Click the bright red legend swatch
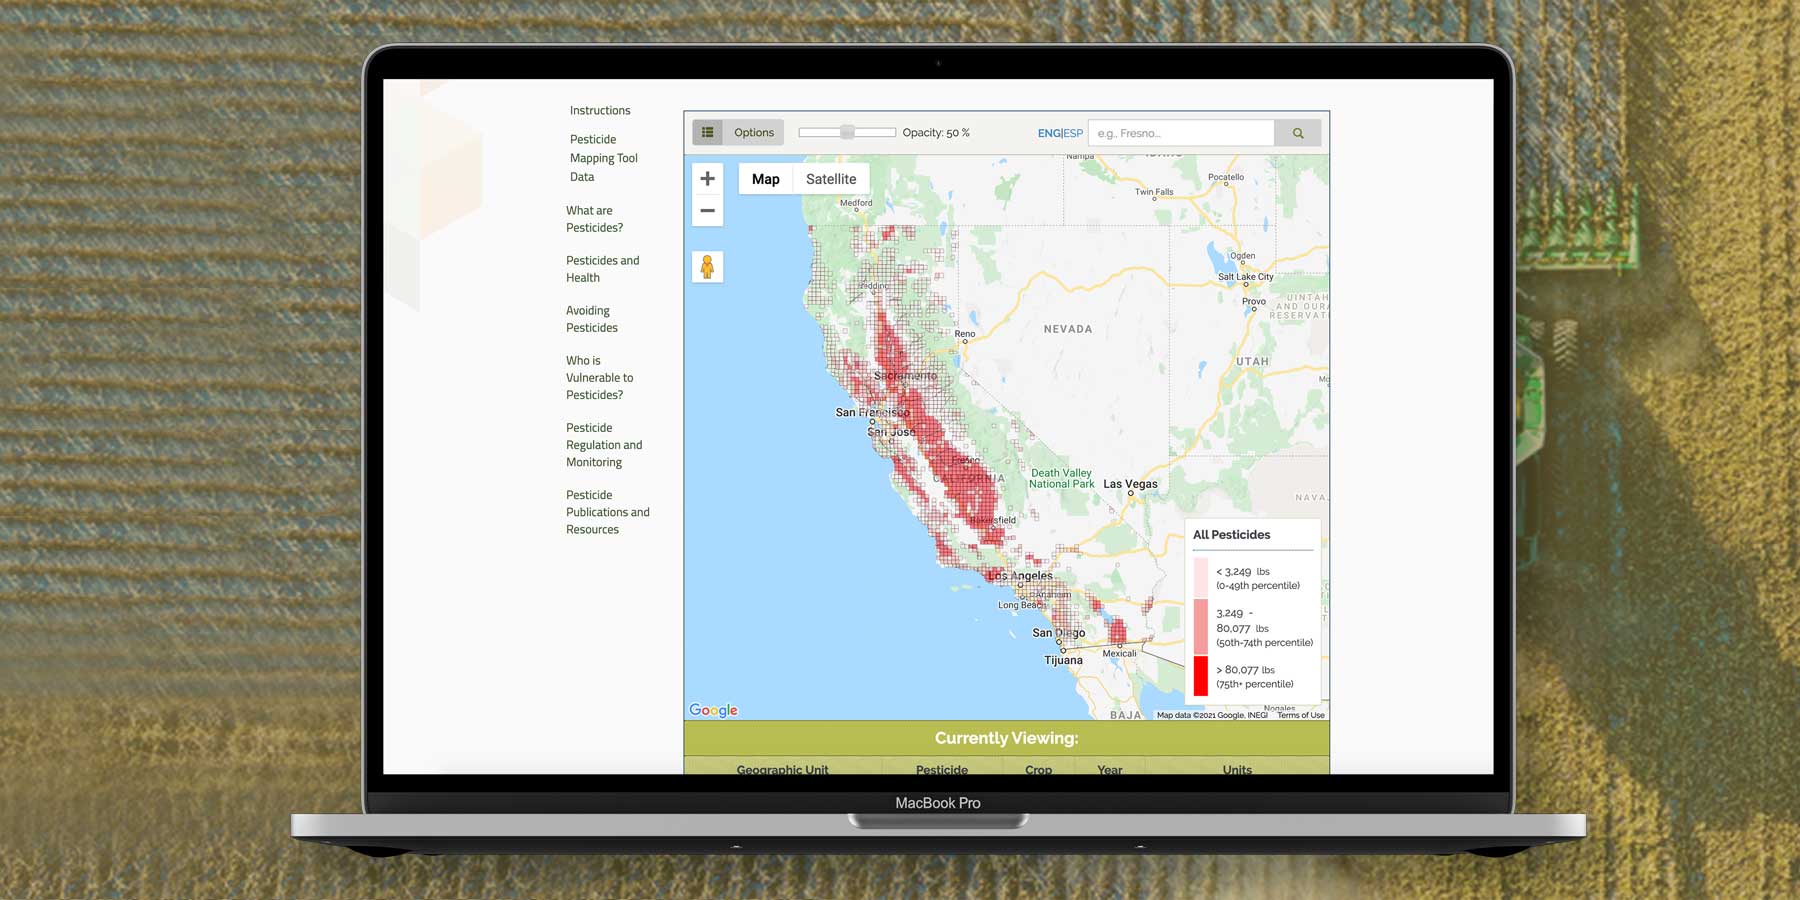The image size is (1800, 900). pos(1201,676)
